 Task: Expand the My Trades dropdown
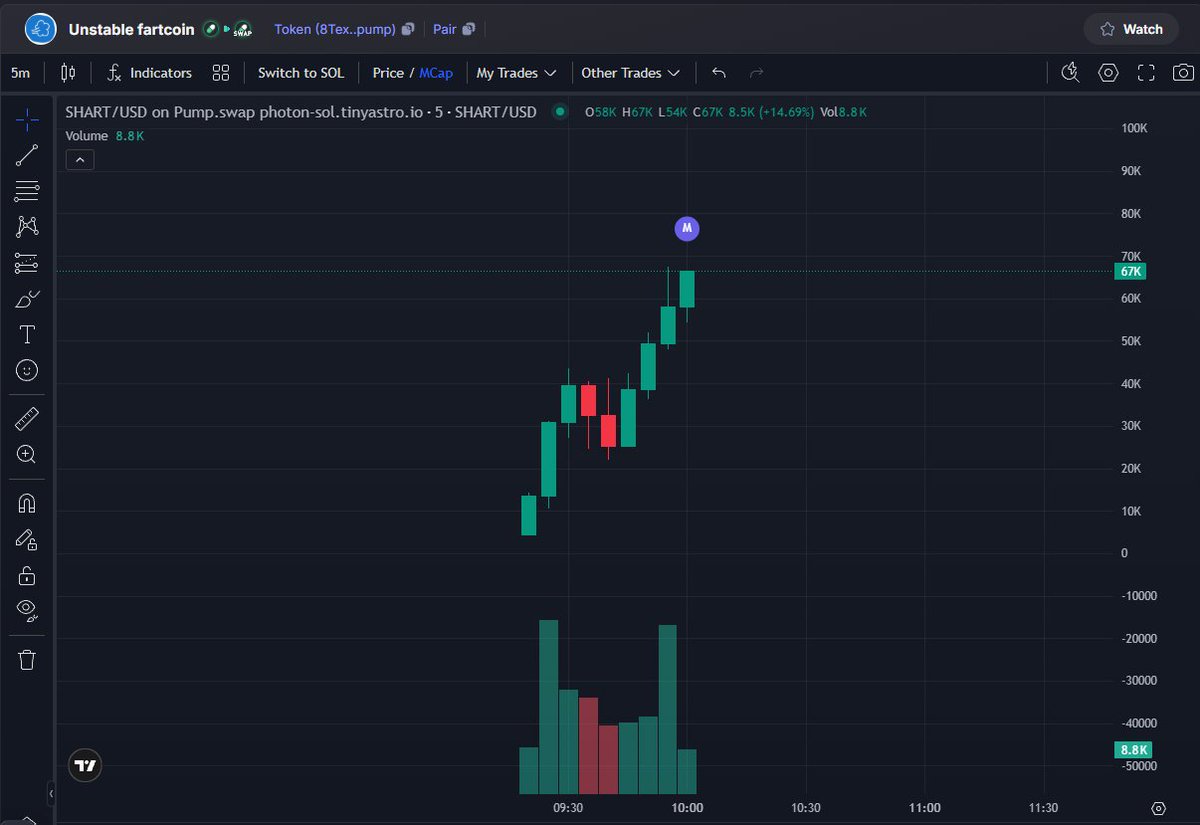pos(516,73)
